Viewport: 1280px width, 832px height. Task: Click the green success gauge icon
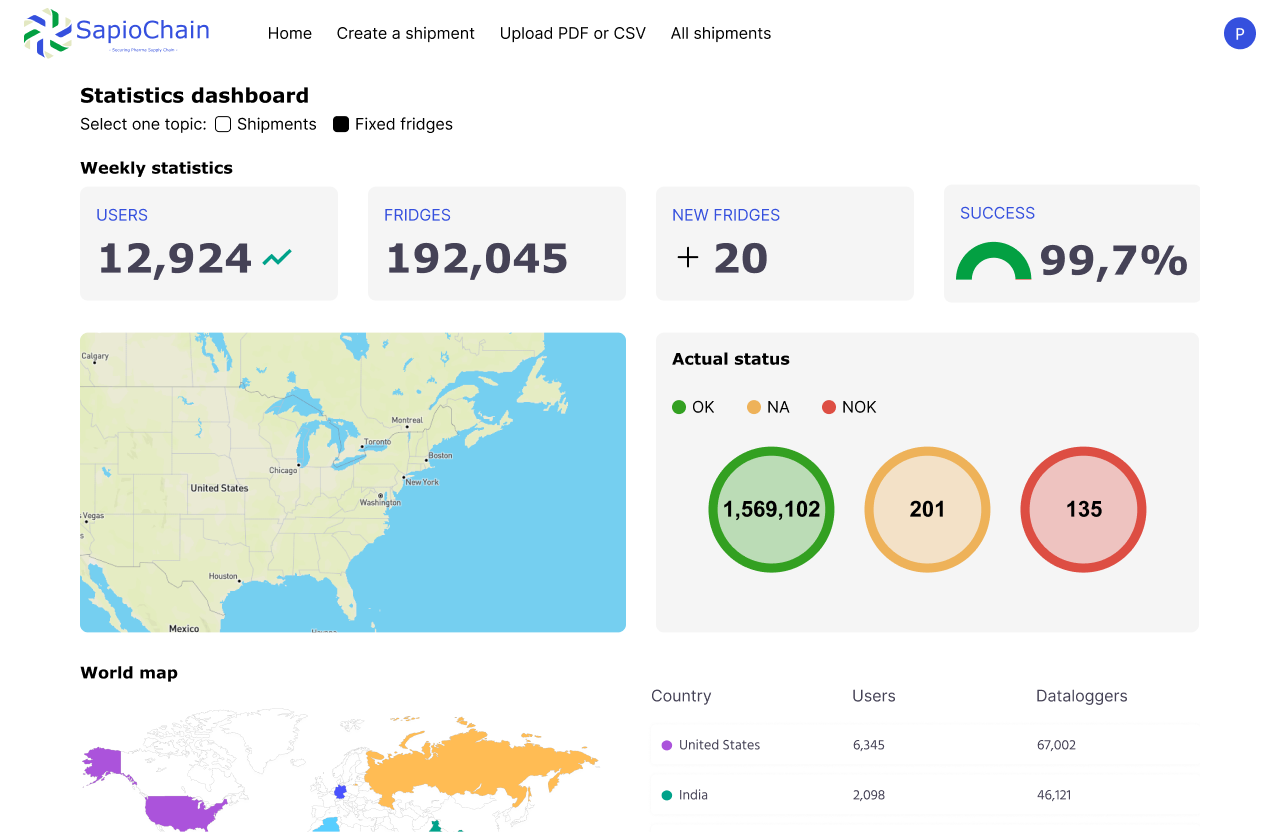click(993, 262)
